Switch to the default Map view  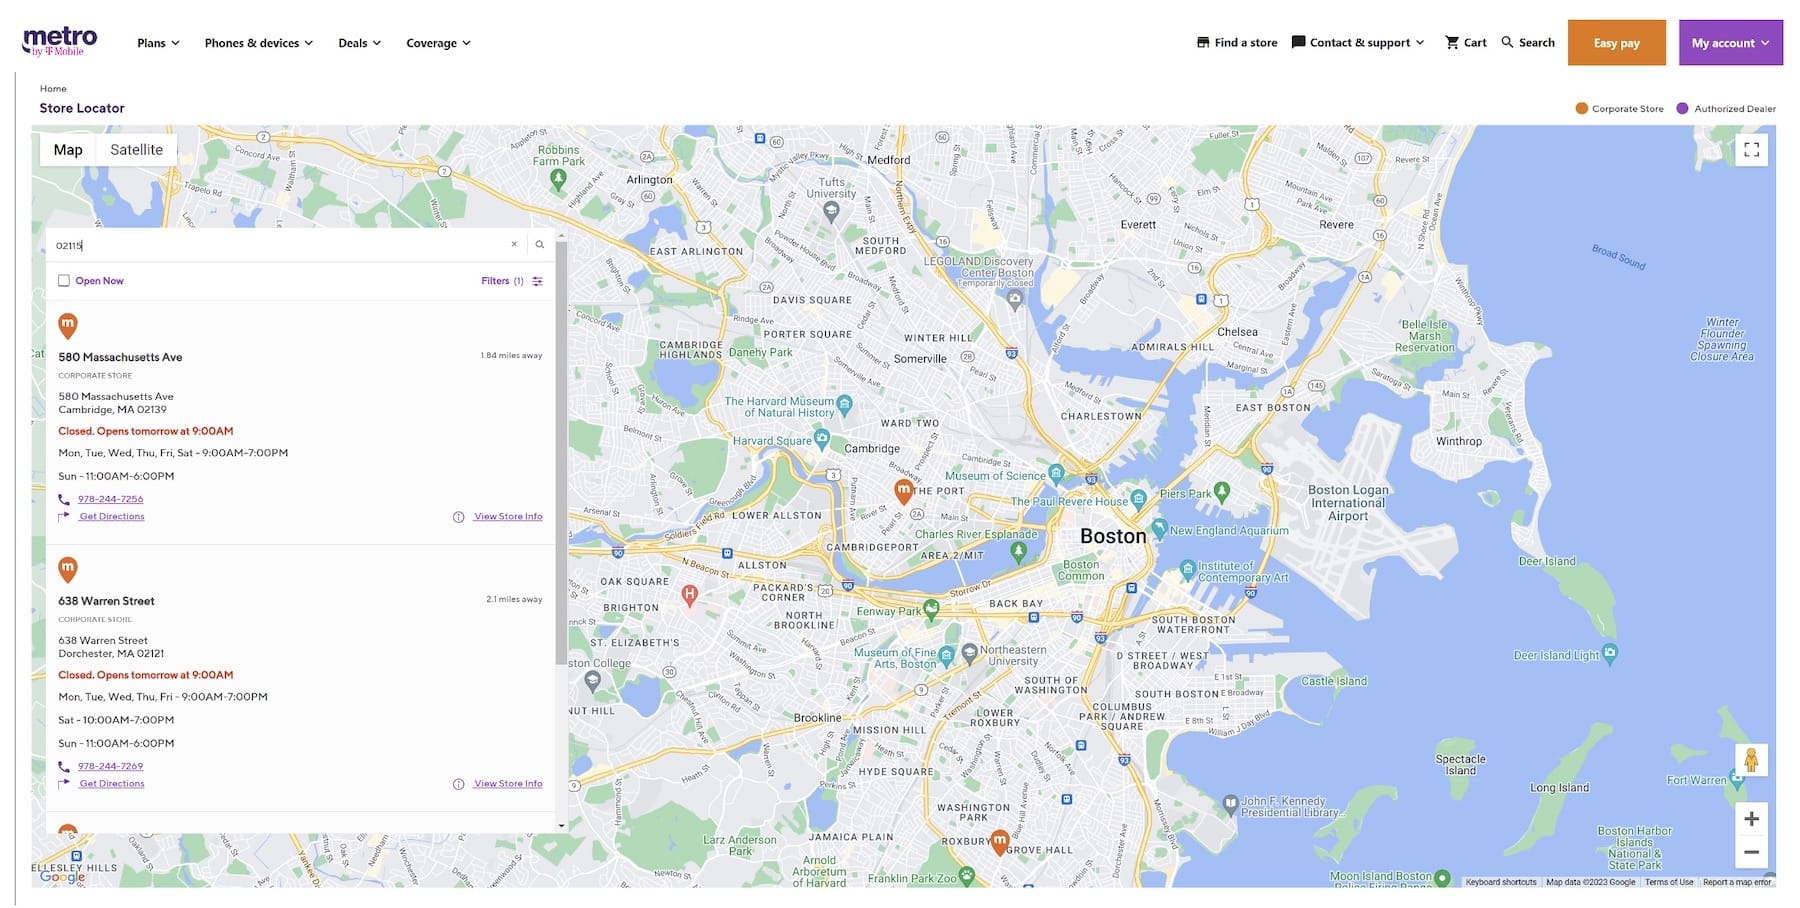tap(68, 150)
